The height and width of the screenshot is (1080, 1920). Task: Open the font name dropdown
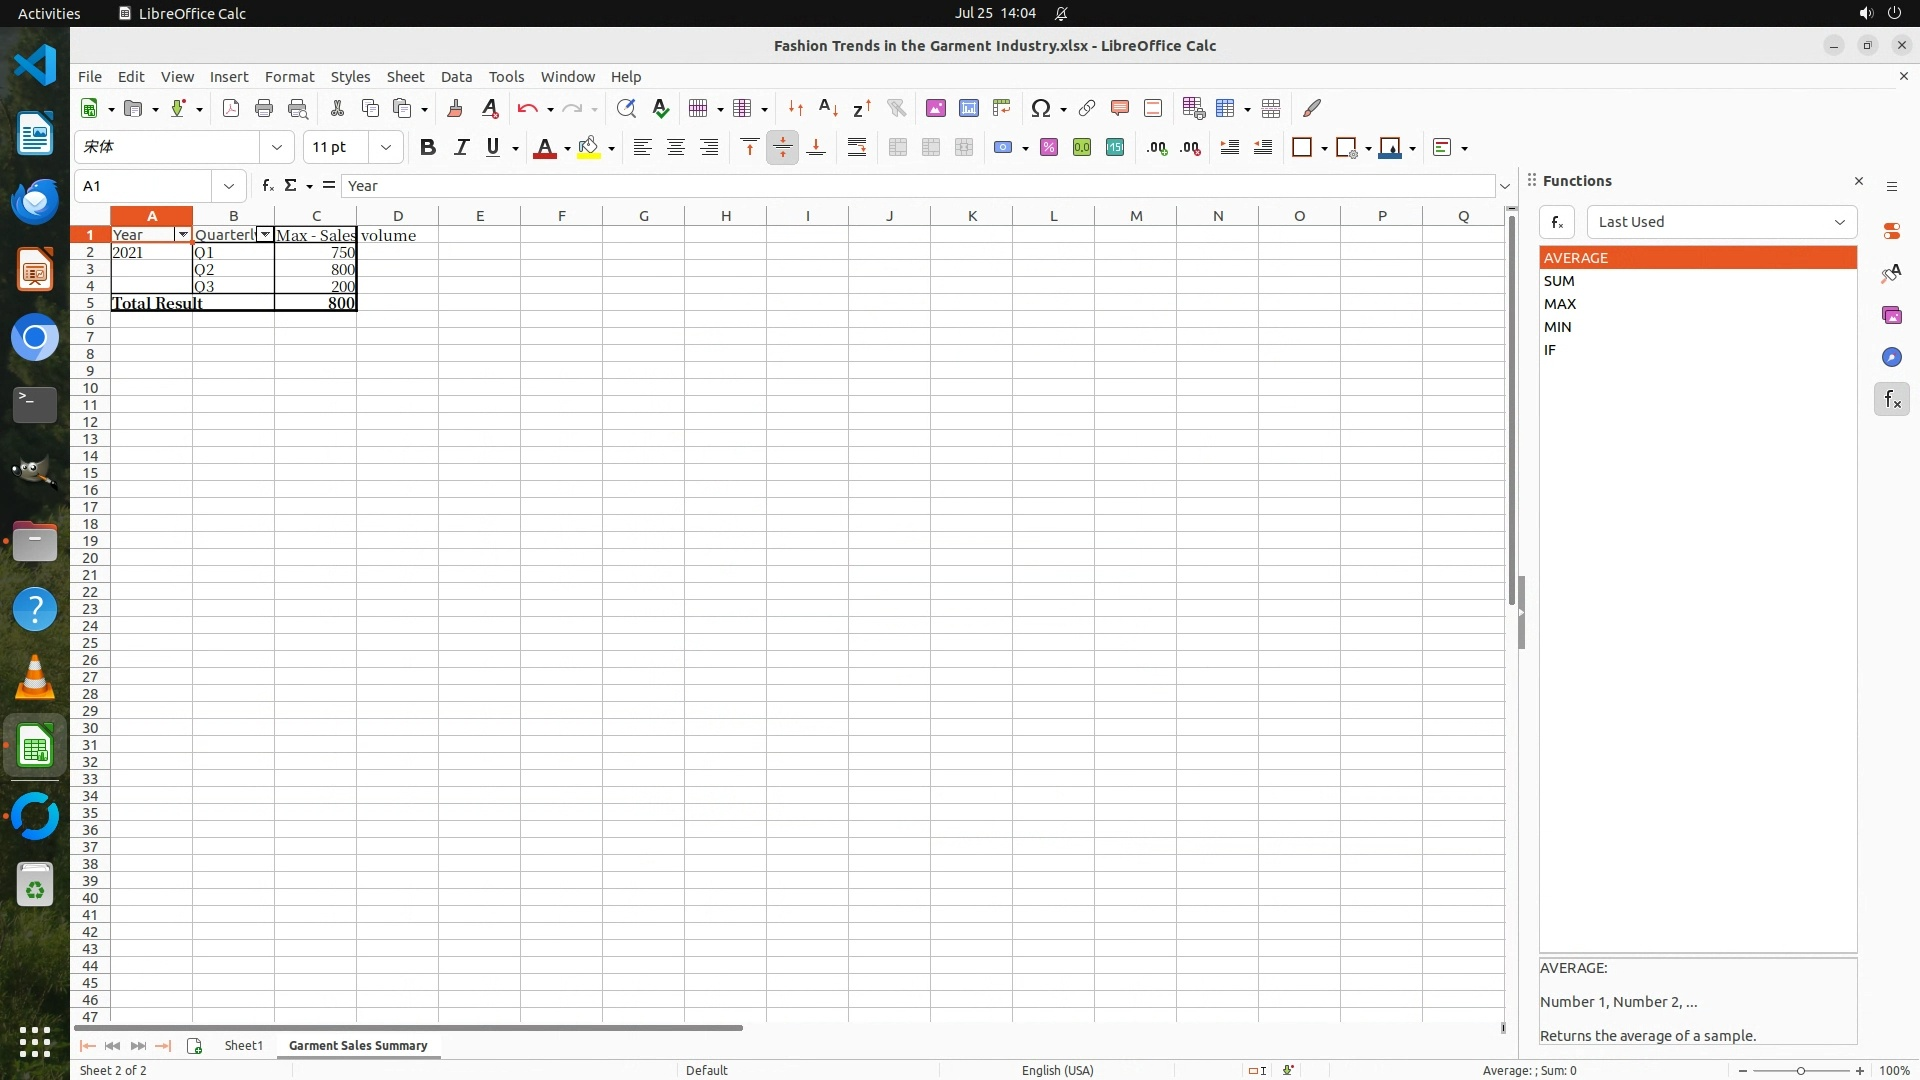(276, 147)
